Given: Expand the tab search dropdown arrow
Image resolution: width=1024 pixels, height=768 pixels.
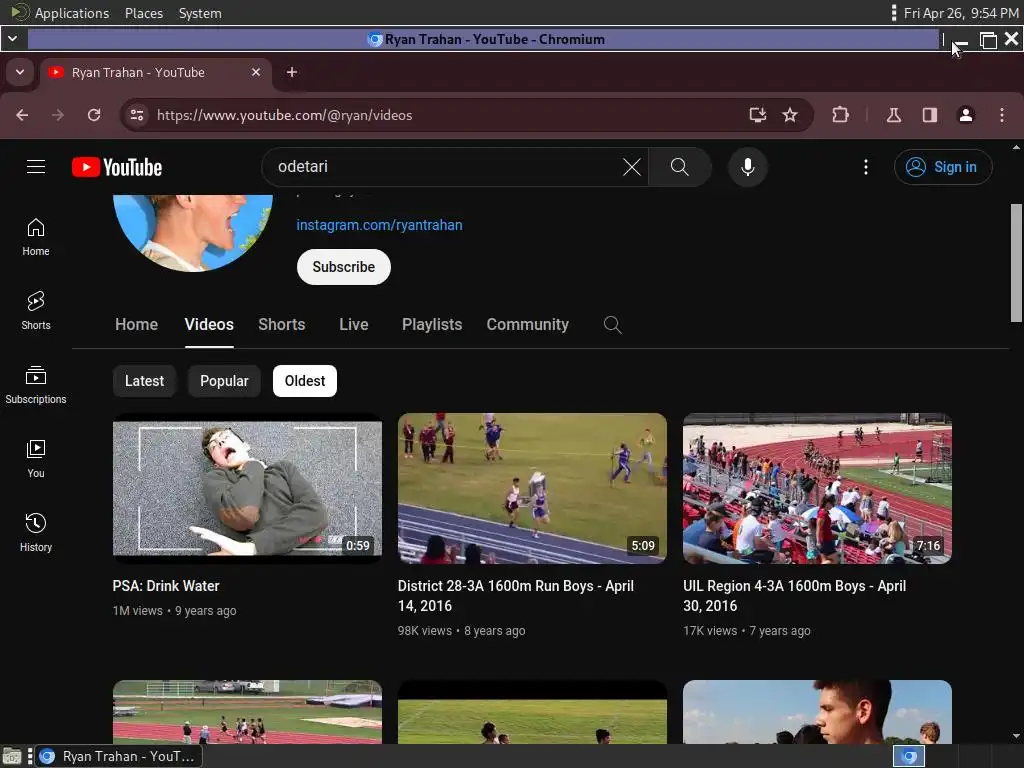Looking at the screenshot, I should pos(20,72).
